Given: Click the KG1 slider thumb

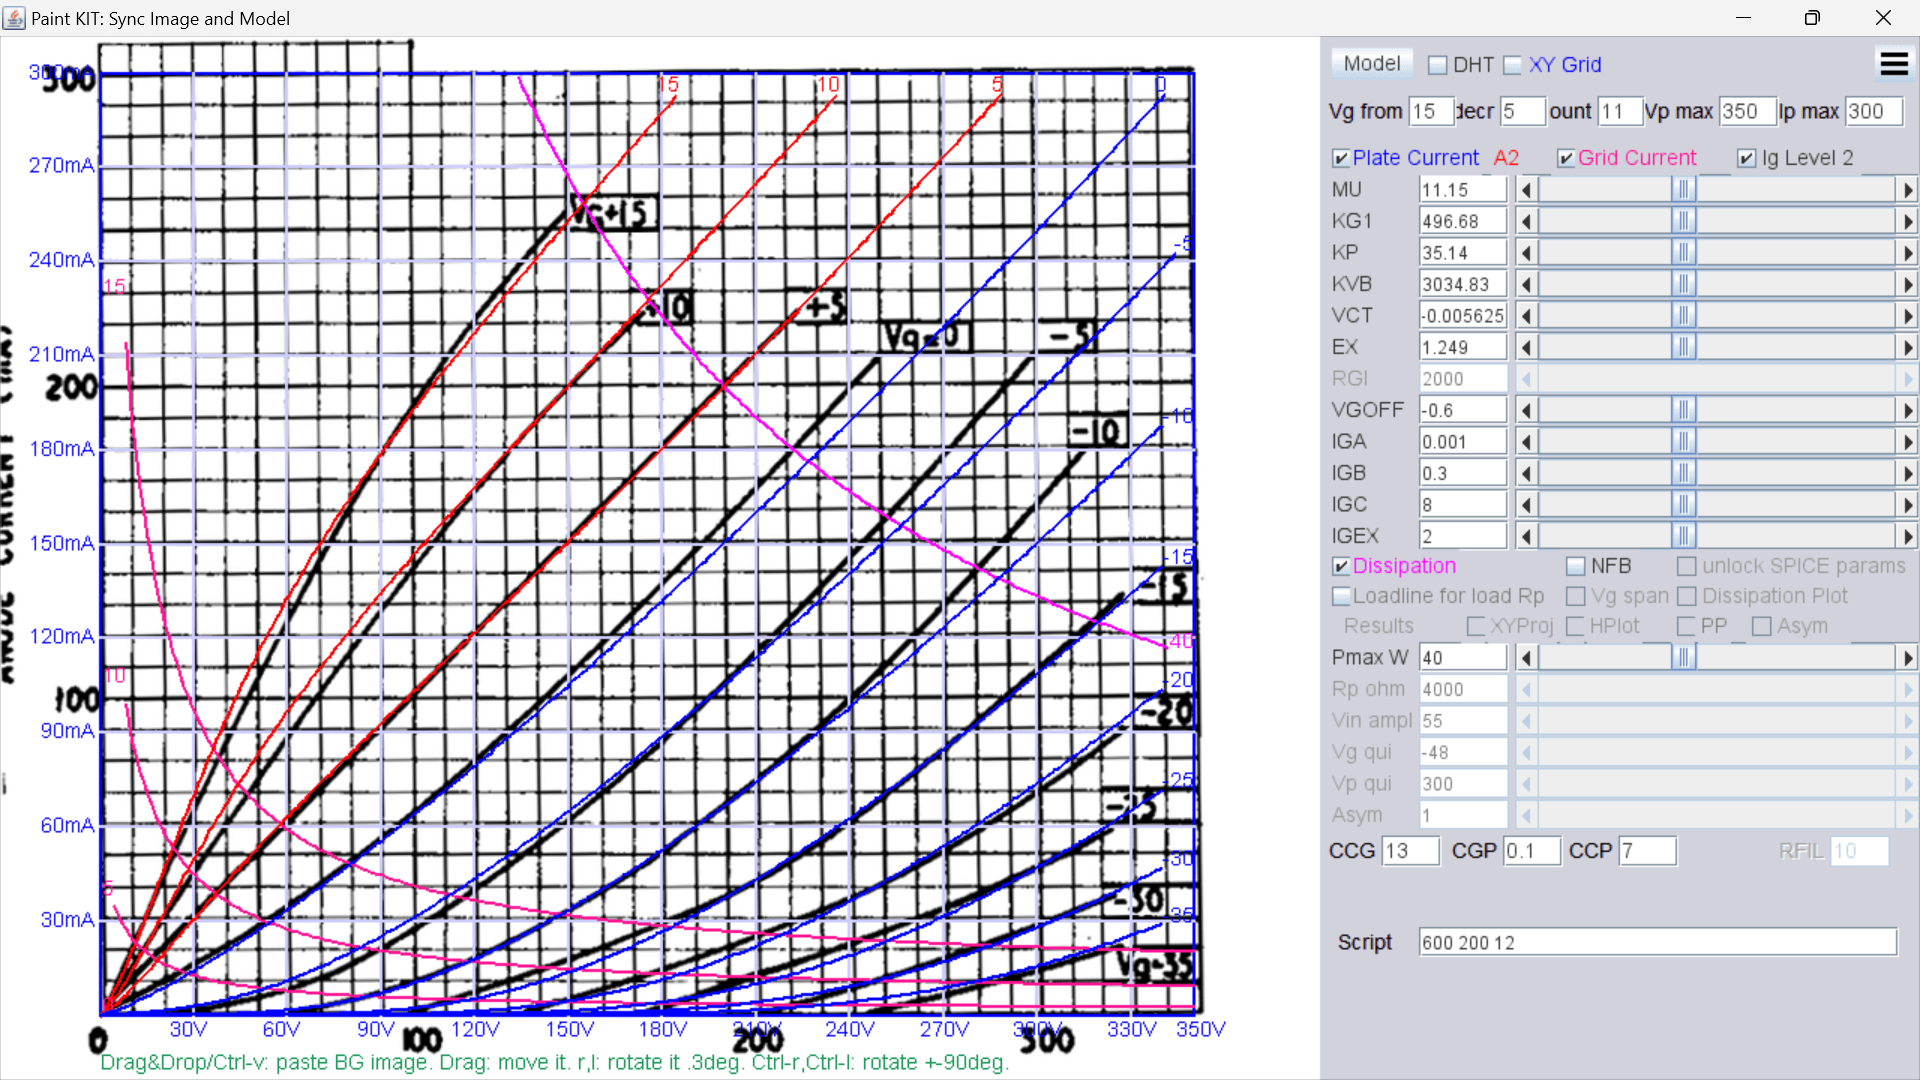Looking at the screenshot, I should (x=1684, y=221).
